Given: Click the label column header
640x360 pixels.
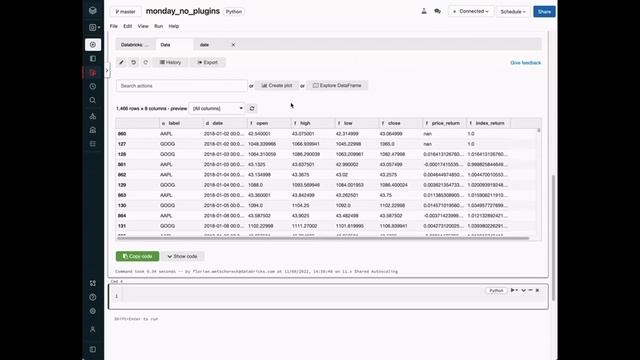Looking at the screenshot, I should [181, 123].
